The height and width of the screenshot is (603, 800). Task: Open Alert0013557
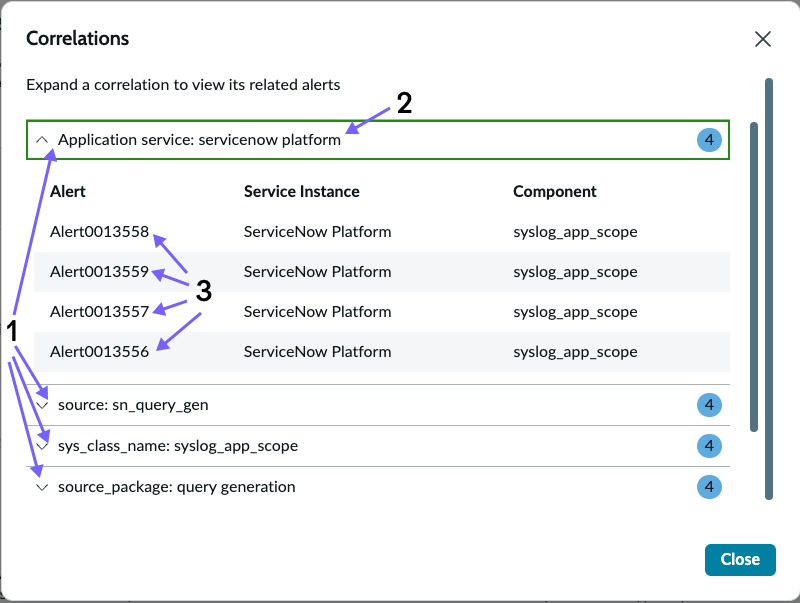(99, 312)
